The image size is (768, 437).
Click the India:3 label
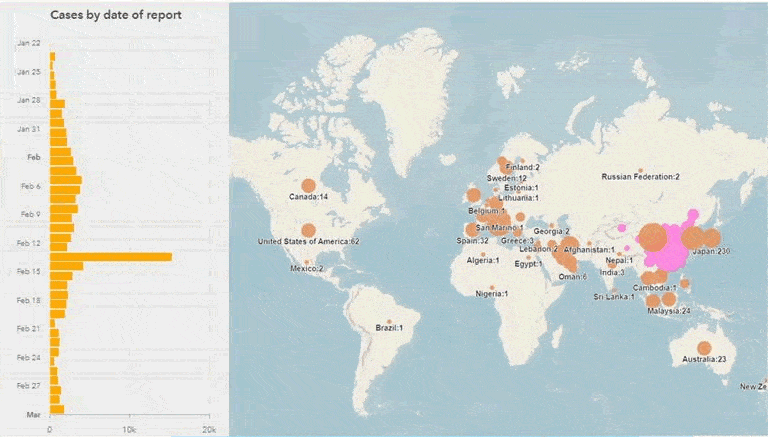[612, 272]
